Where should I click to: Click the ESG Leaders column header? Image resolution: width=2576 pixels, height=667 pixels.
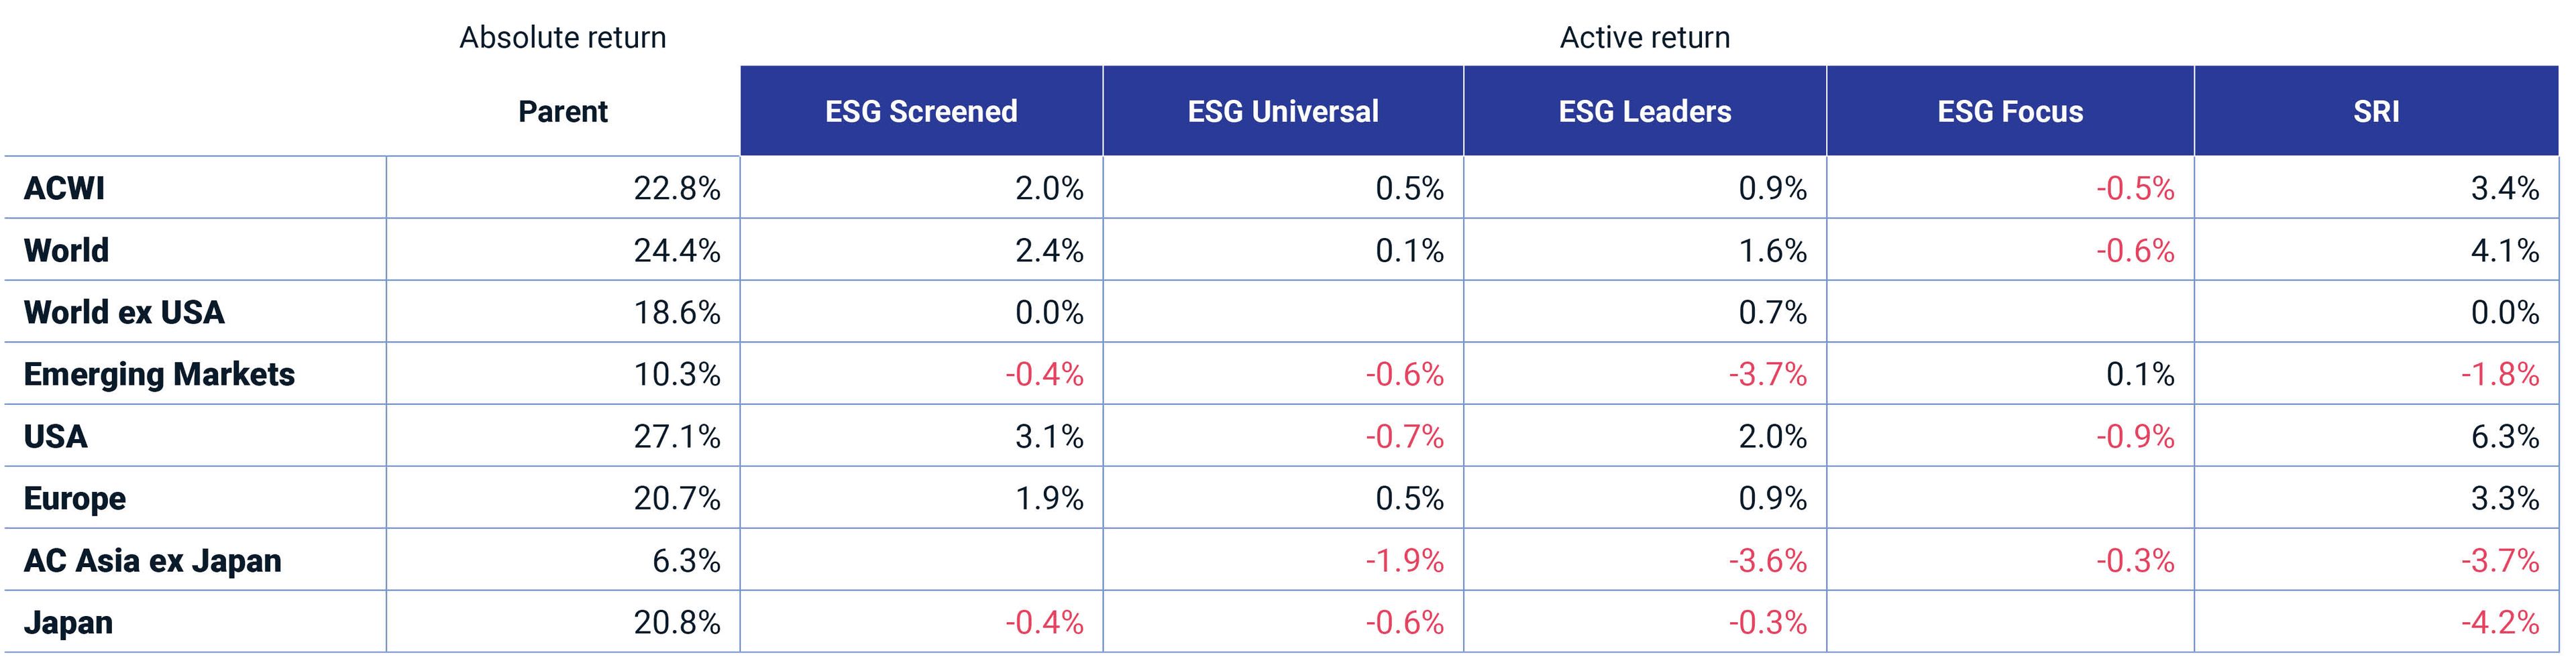coord(1644,111)
